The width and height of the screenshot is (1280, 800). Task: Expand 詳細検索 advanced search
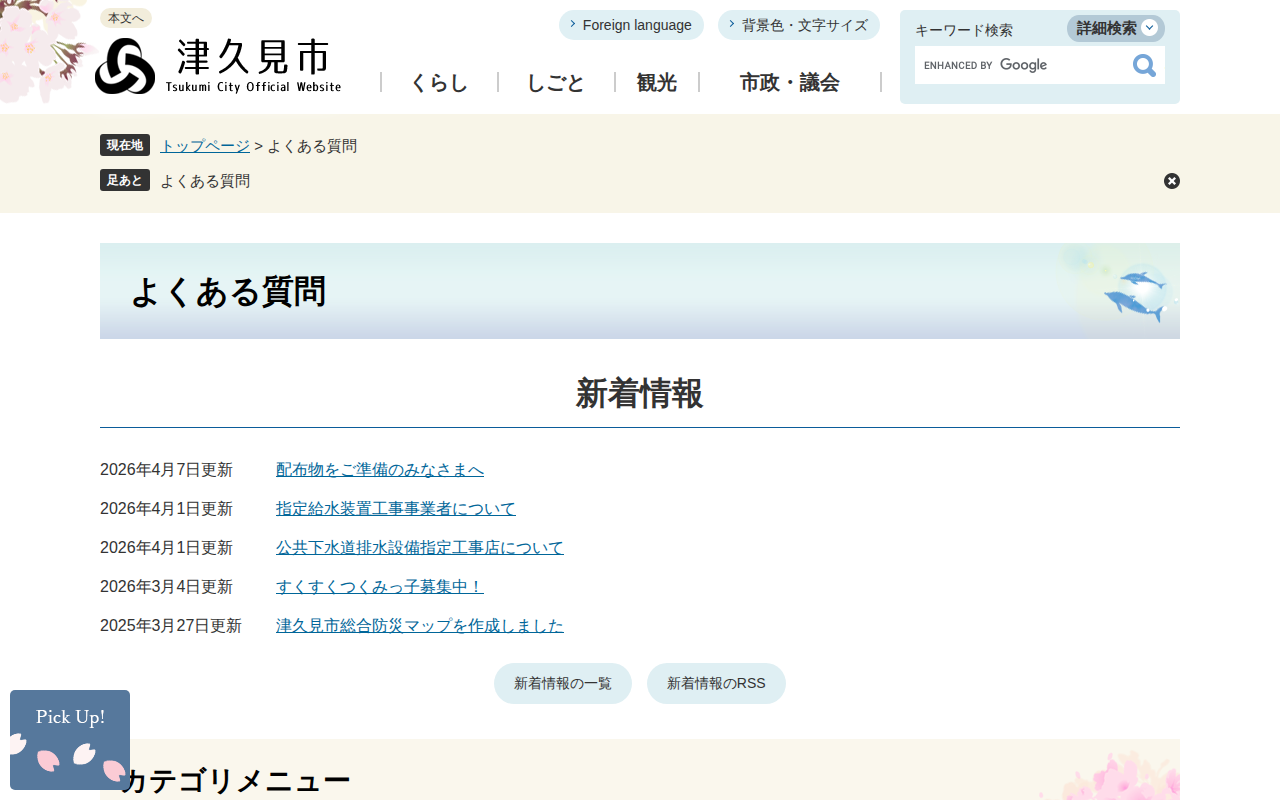tap(1116, 28)
